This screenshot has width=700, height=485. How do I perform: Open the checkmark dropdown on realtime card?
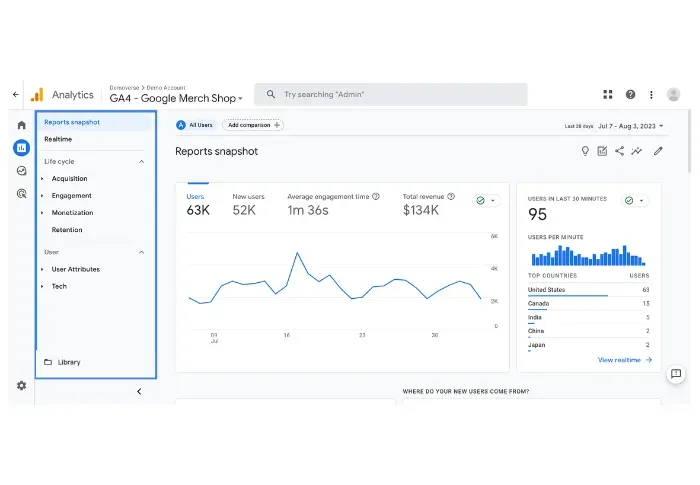(635, 201)
